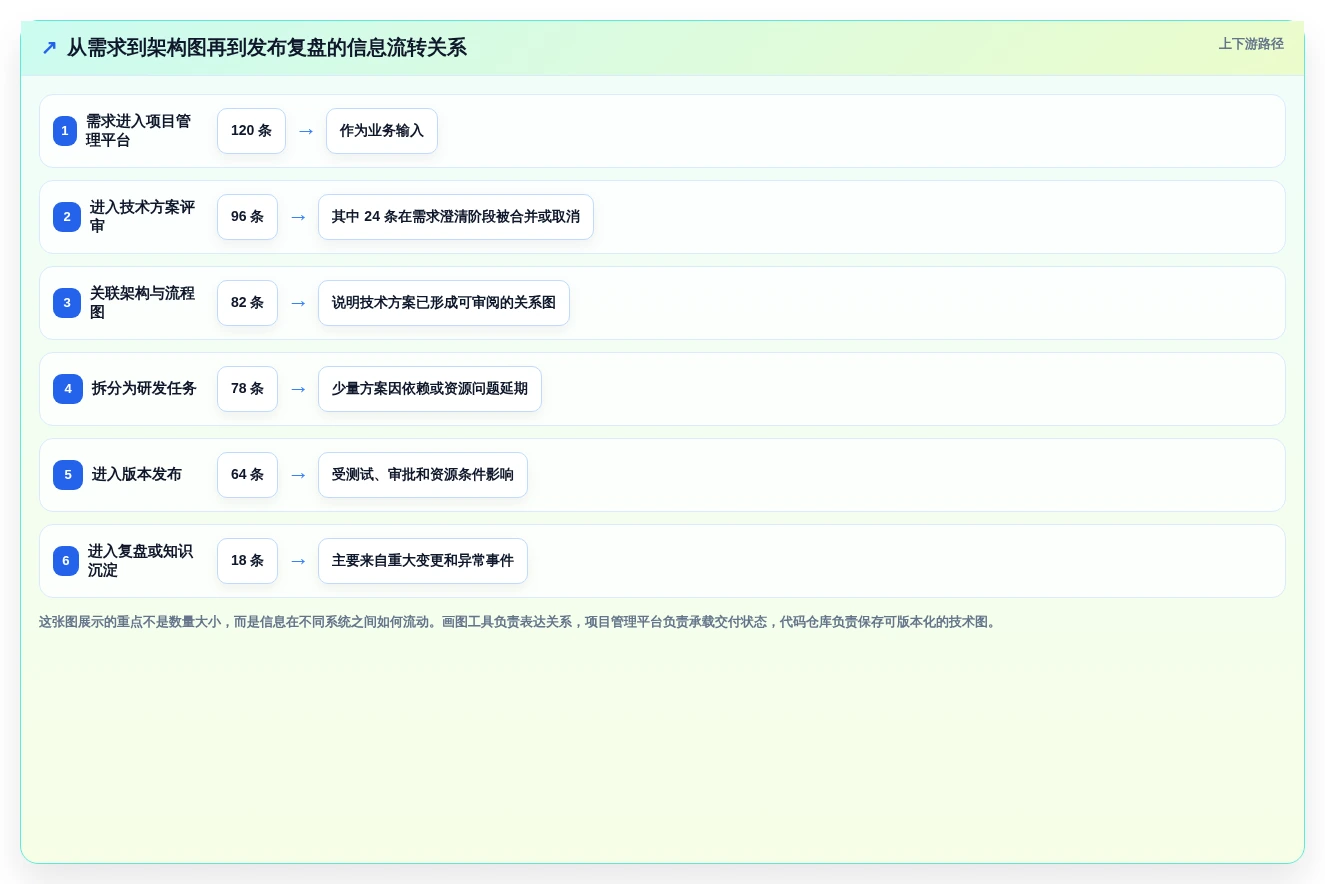1325x884 pixels.
Task: Click the 上下游路径 label
Action: tap(1251, 44)
